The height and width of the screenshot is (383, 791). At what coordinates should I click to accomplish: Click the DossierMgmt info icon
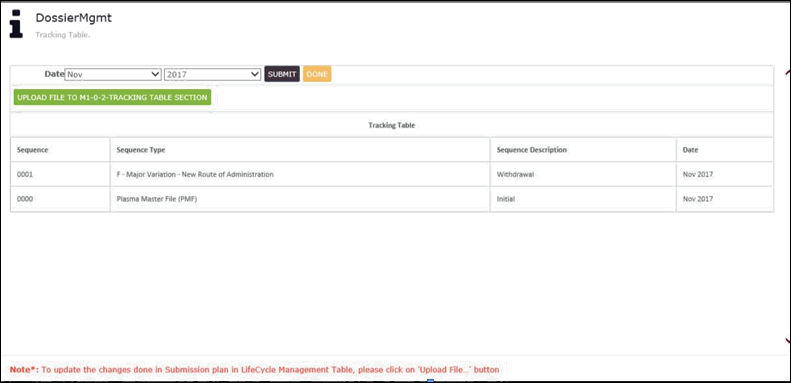point(16,24)
